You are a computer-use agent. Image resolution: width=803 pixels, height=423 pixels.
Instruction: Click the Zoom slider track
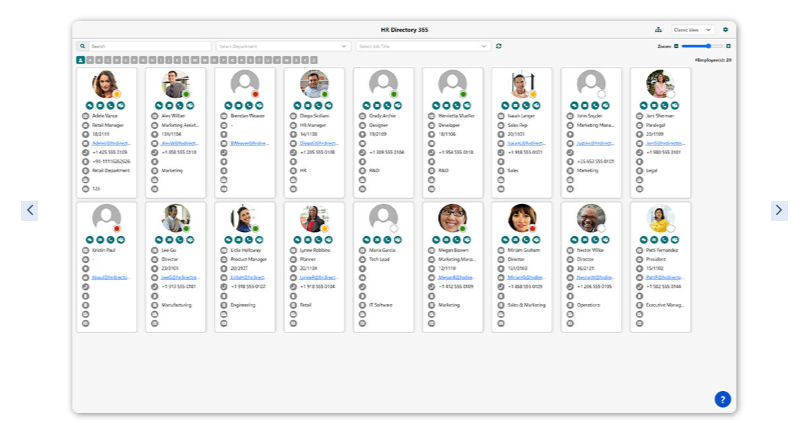[702, 46]
